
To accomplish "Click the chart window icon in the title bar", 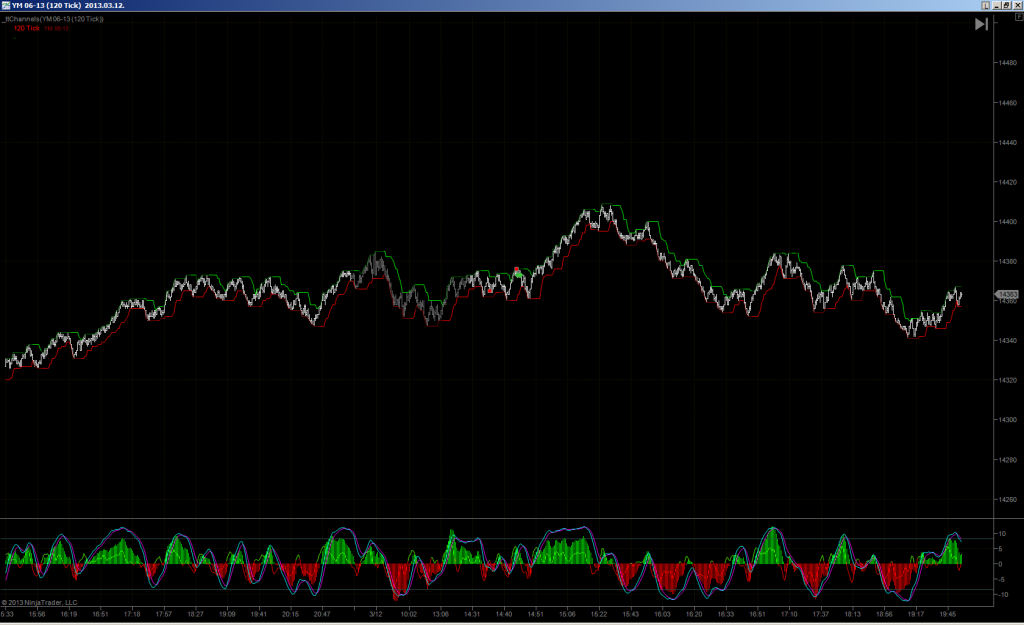I will coord(6,5).
